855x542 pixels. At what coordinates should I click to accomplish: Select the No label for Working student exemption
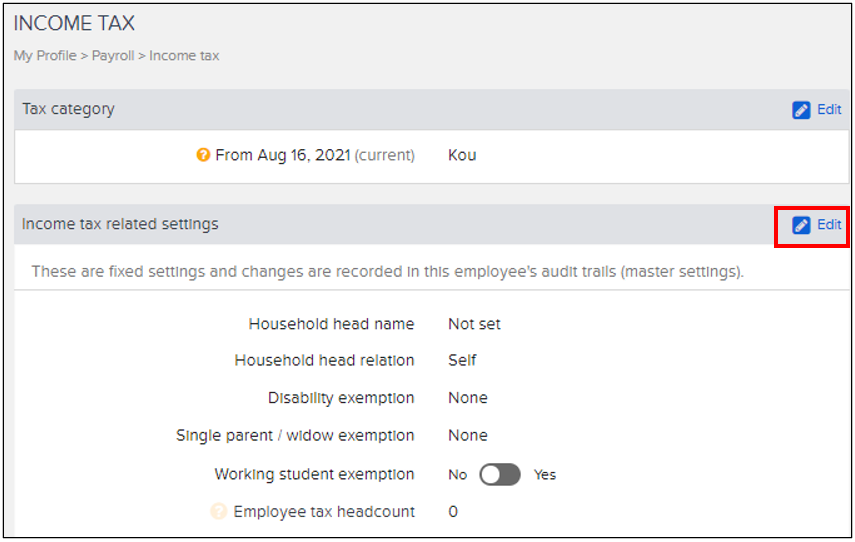[458, 475]
